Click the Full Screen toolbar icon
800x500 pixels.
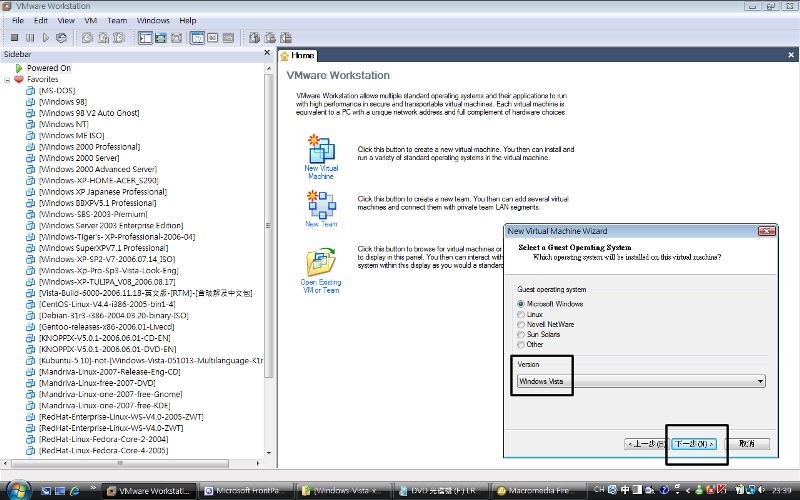click(177, 38)
